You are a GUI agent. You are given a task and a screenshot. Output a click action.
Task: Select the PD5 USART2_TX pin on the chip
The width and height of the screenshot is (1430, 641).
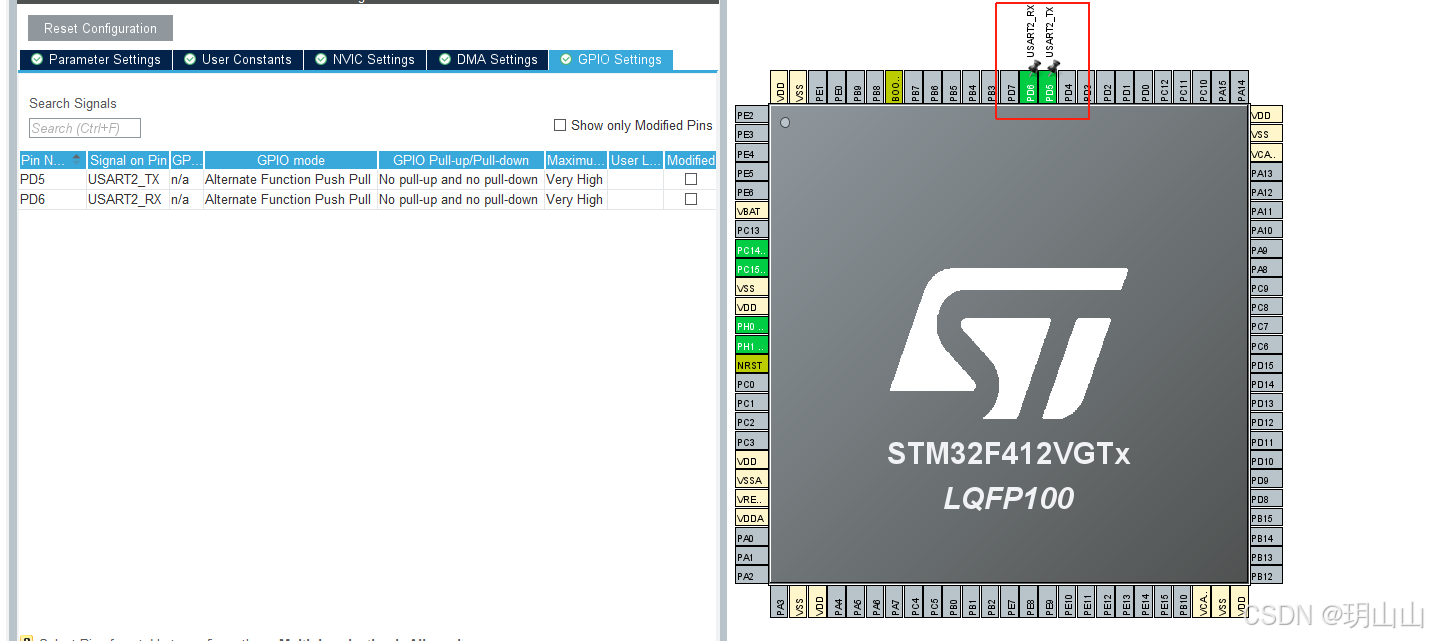[x=1047, y=88]
